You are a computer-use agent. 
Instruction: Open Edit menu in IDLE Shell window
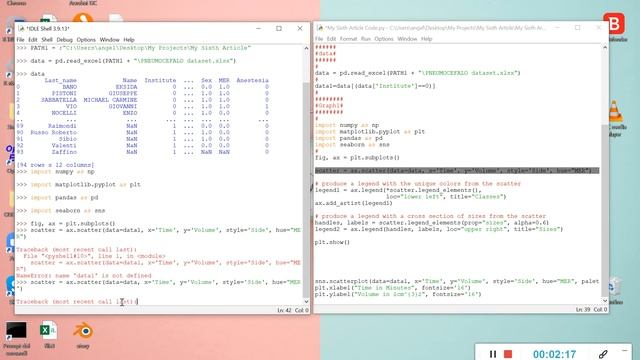[x=33, y=40]
